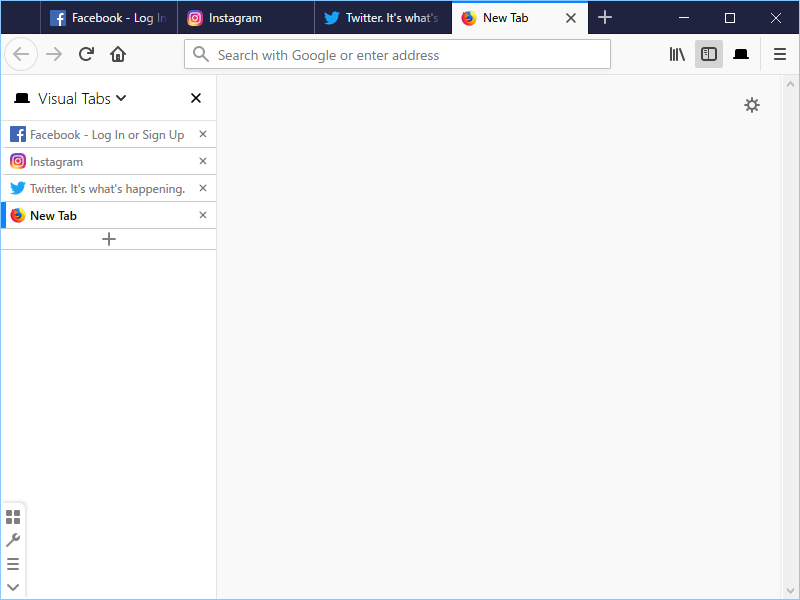The image size is (800, 600).
Task: Switch to the Facebook tab in tab strip
Action: coord(109,18)
